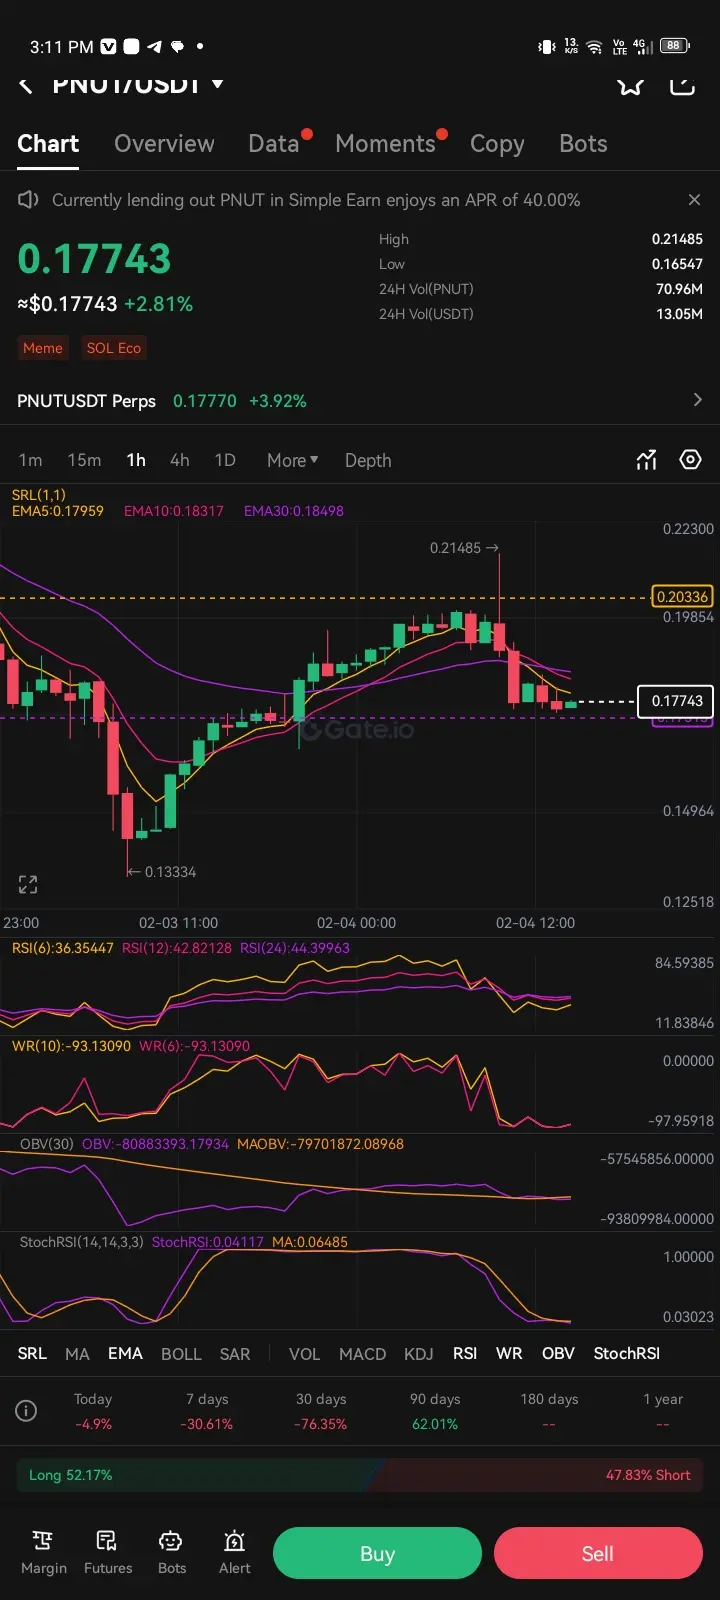Viewport: 720px width, 1600px height.
Task: Toggle the SAR indicator
Action: (x=235, y=1353)
